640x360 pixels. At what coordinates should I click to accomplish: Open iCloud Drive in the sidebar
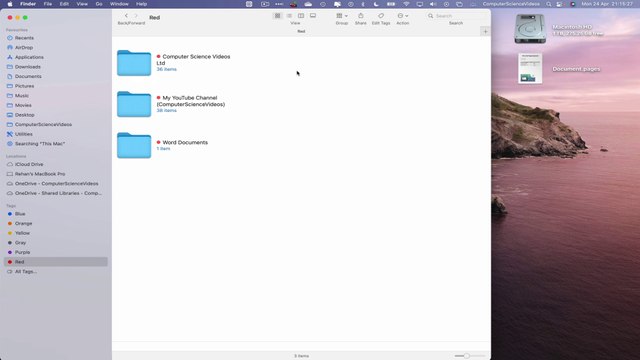(29, 164)
